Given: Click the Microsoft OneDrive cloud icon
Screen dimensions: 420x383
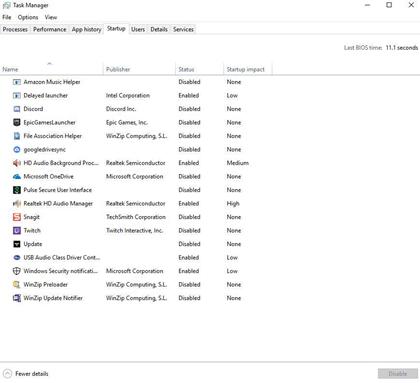Looking at the screenshot, I should pyautogui.click(x=17, y=177).
